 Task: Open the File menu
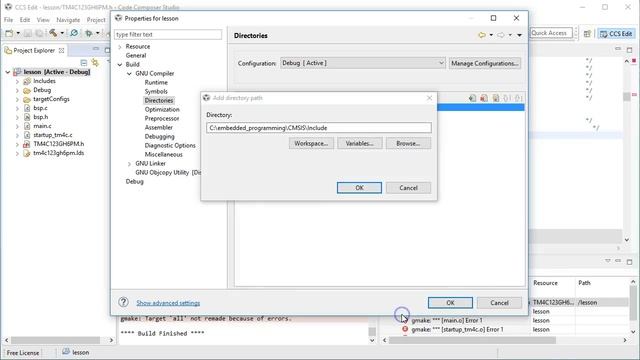pyautogui.click(x=9, y=20)
